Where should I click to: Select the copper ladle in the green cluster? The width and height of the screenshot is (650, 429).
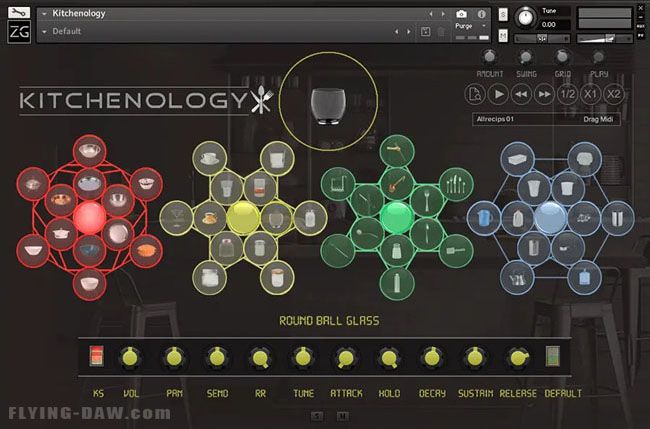[x=397, y=184]
